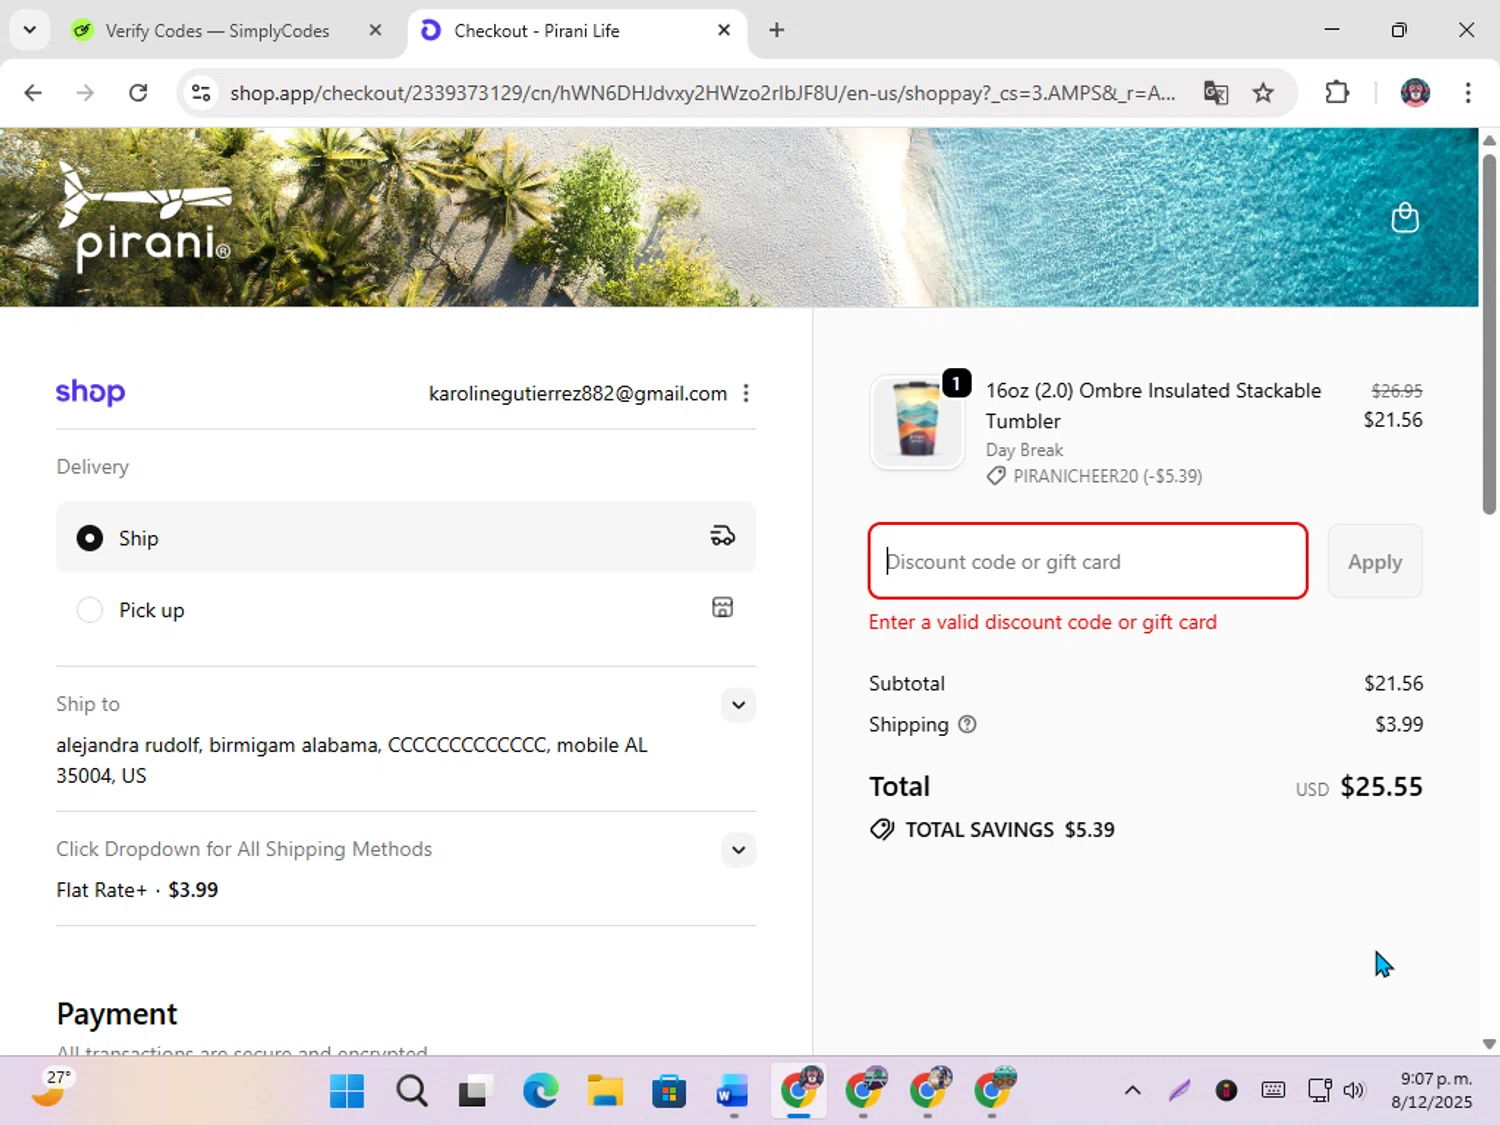This screenshot has height=1125, width=1500.
Task: Show hidden system tray icons
Action: point(1132,1090)
